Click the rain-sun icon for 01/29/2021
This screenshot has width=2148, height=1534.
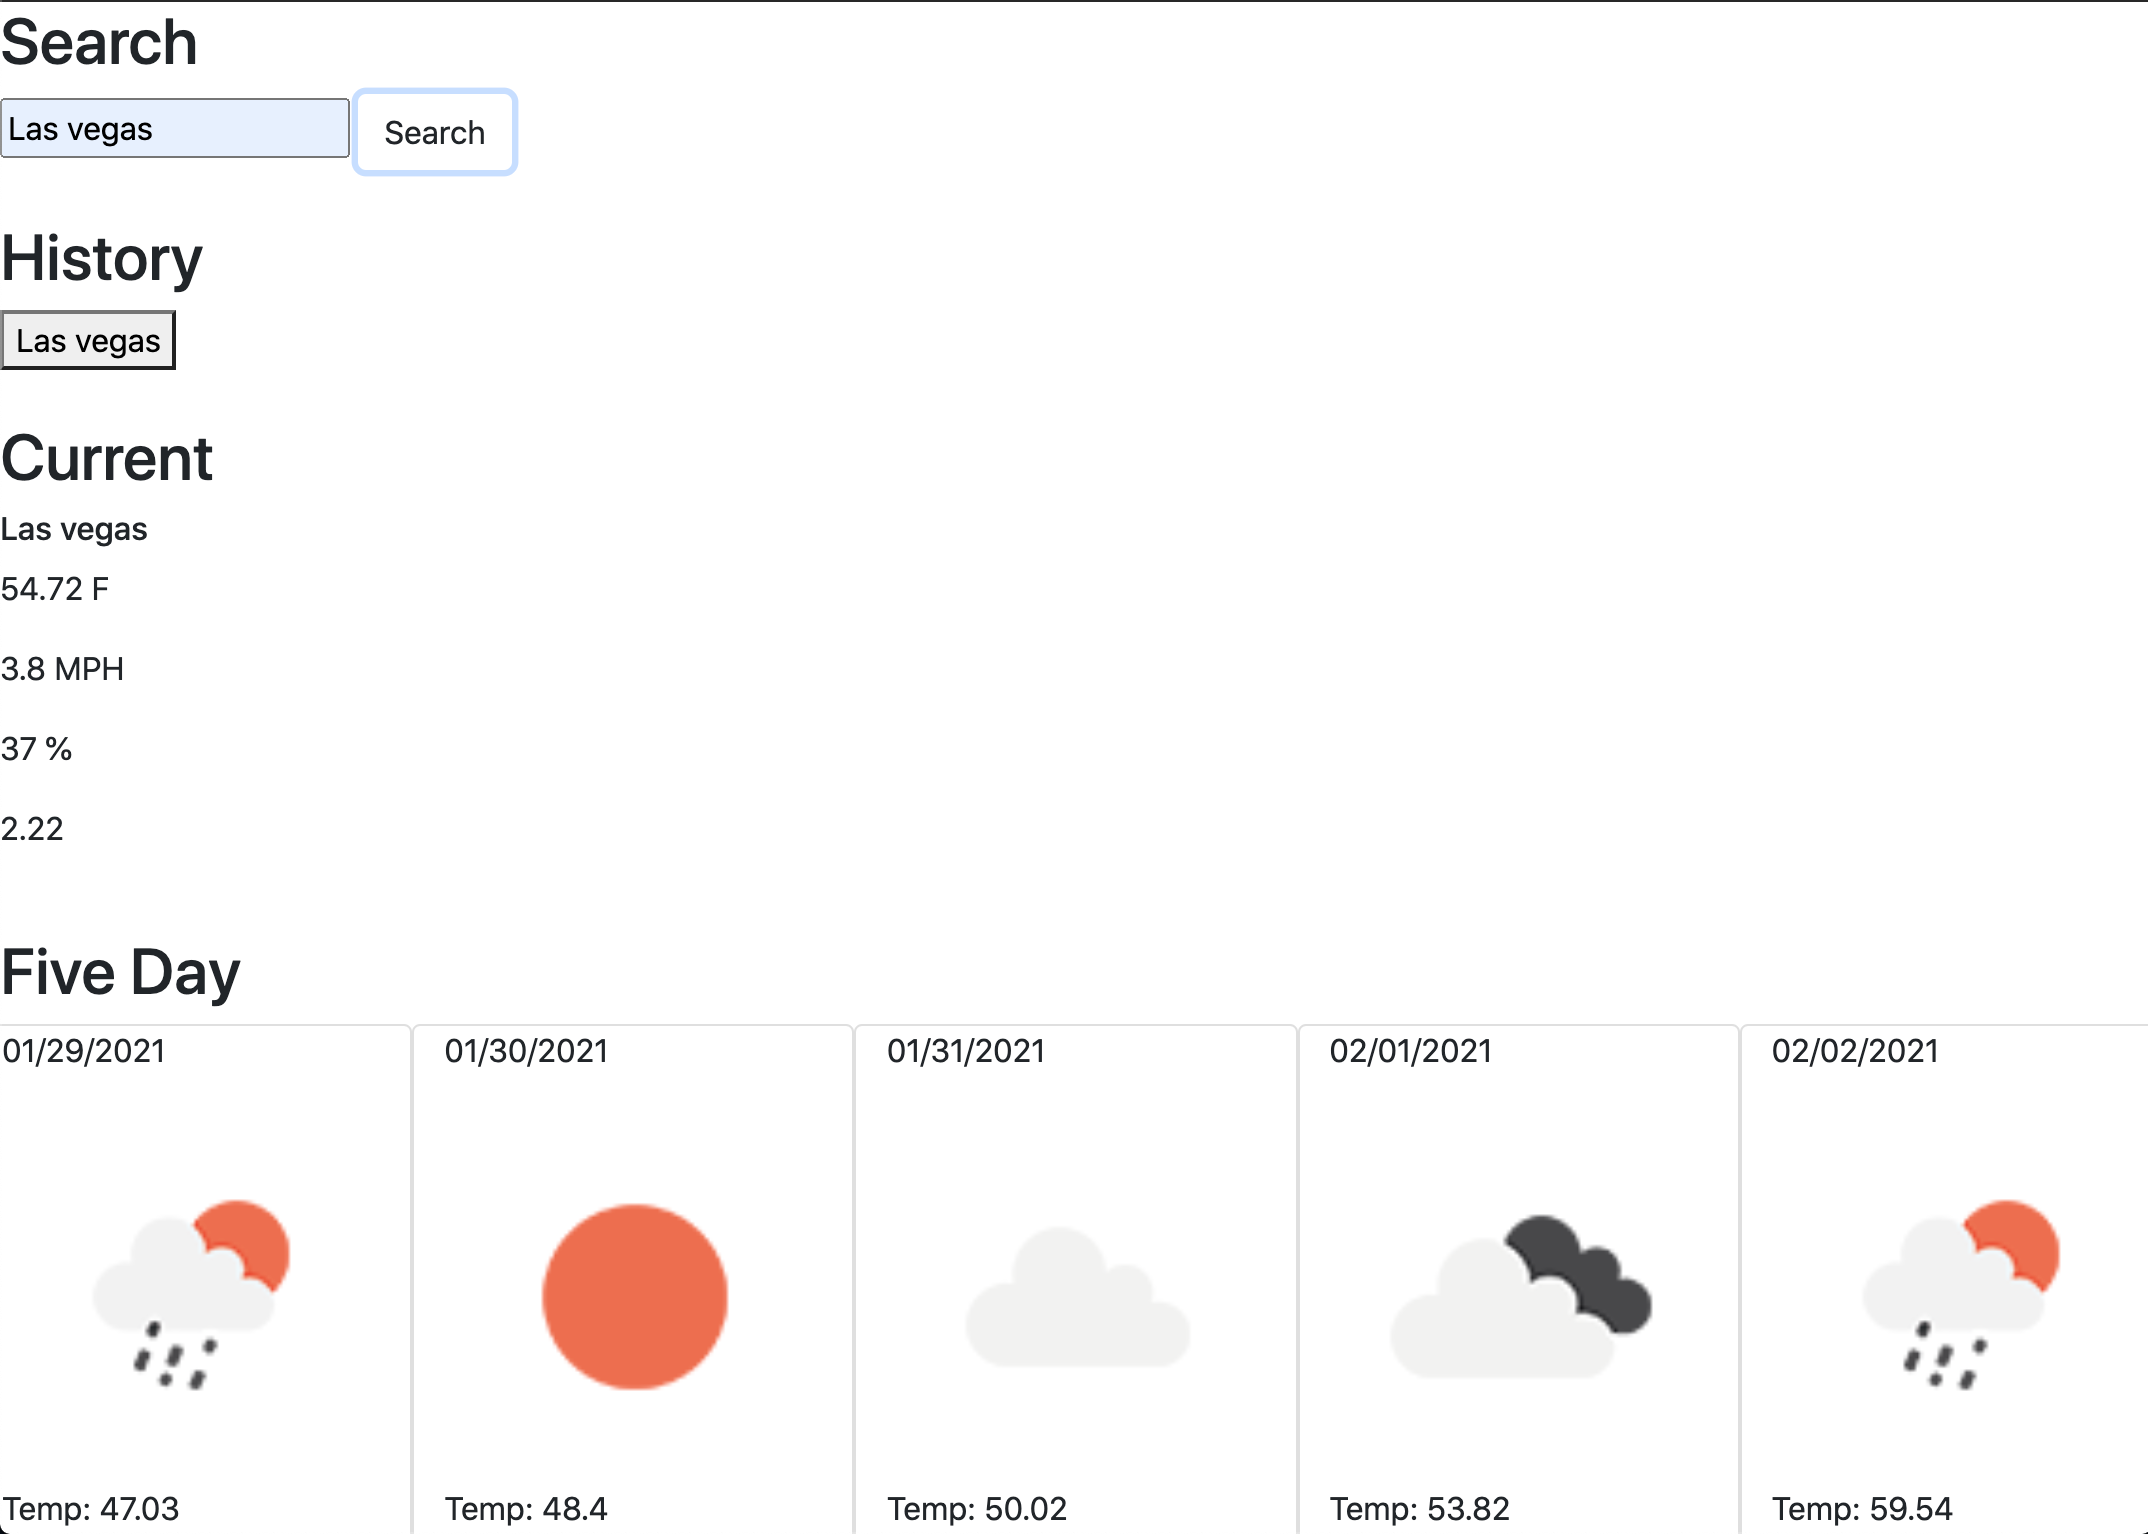(192, 1294)
